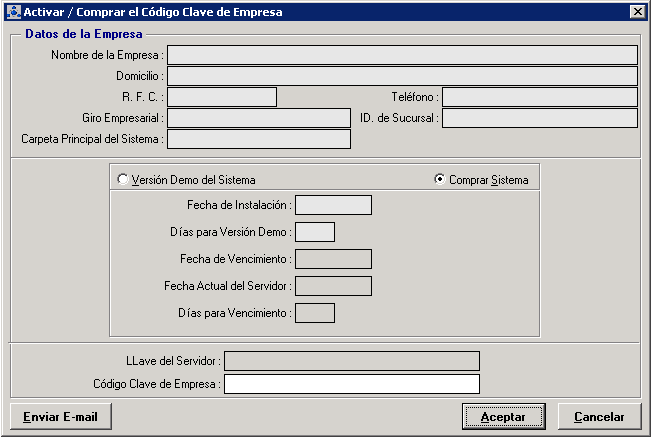
Task: Click Cancelar to dismiss the dialog
Action: (599, 416)
